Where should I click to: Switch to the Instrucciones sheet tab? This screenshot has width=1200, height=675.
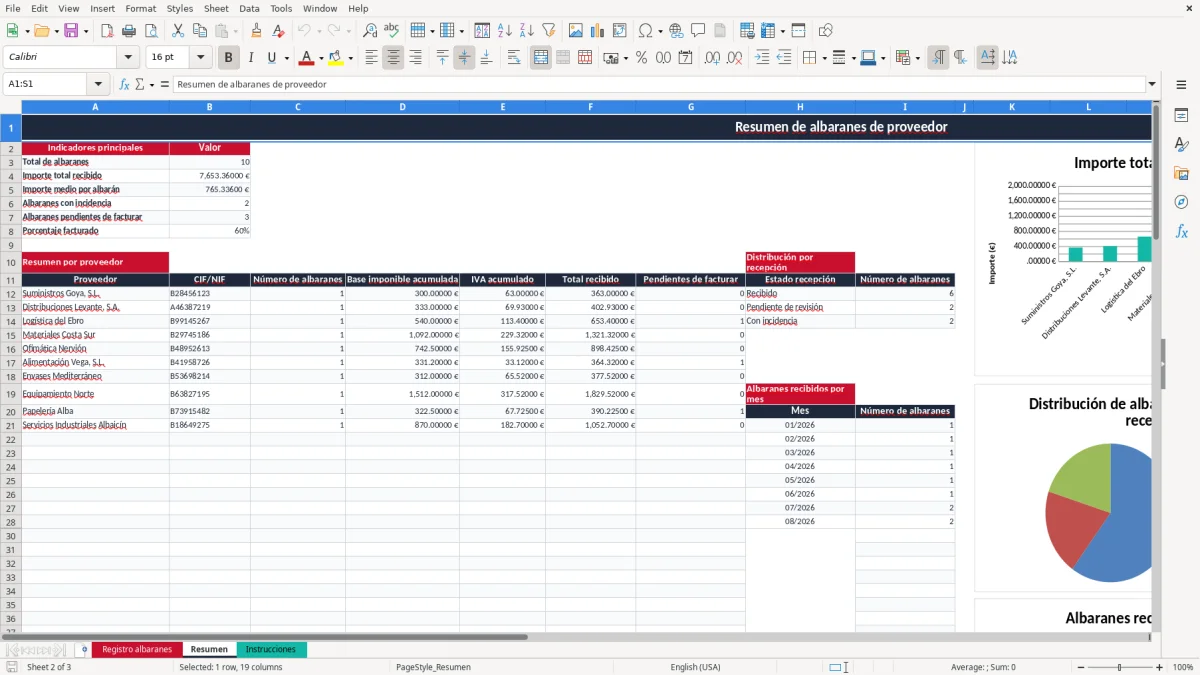271,649
